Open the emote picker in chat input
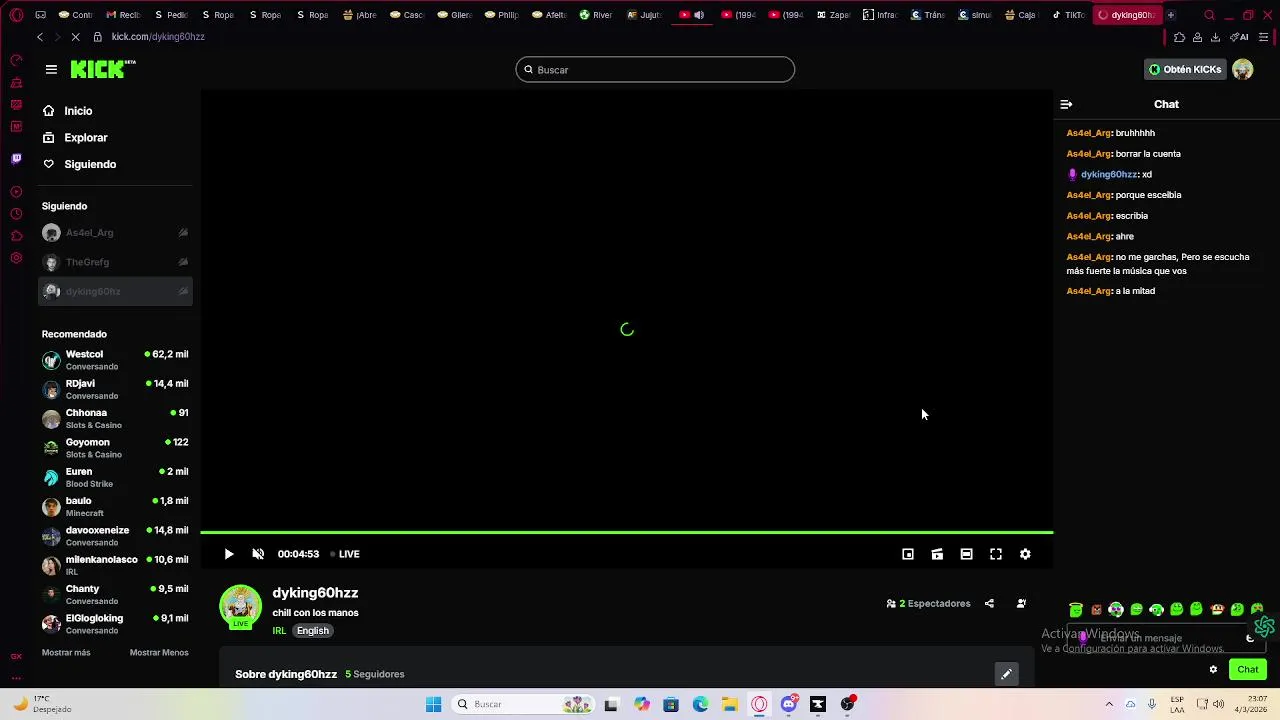 (x=1250, y=638)
